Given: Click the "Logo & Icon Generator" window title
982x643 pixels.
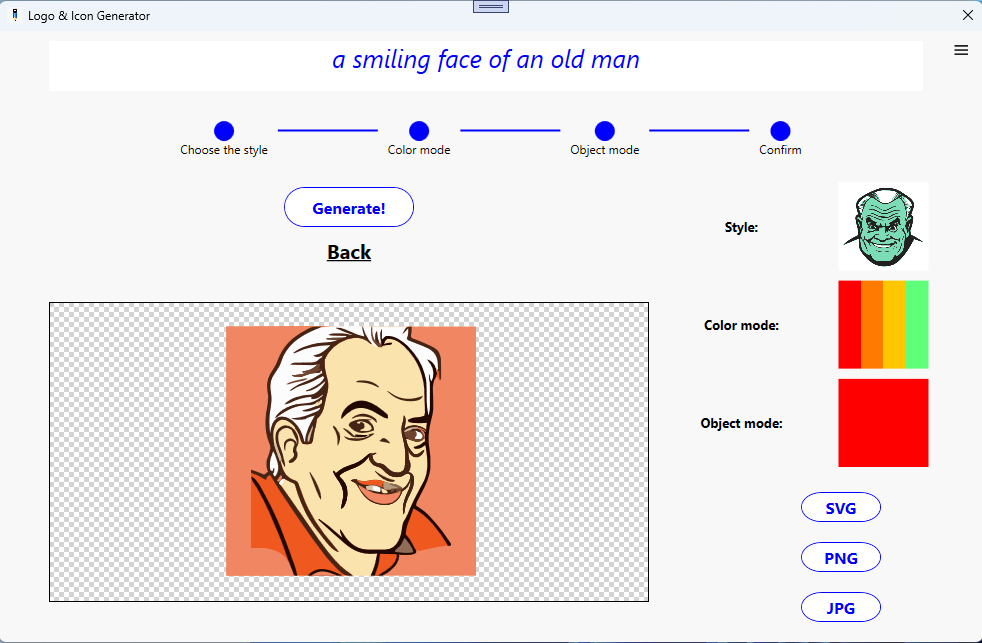Looking at the screenshot, I should coord(89,16).
